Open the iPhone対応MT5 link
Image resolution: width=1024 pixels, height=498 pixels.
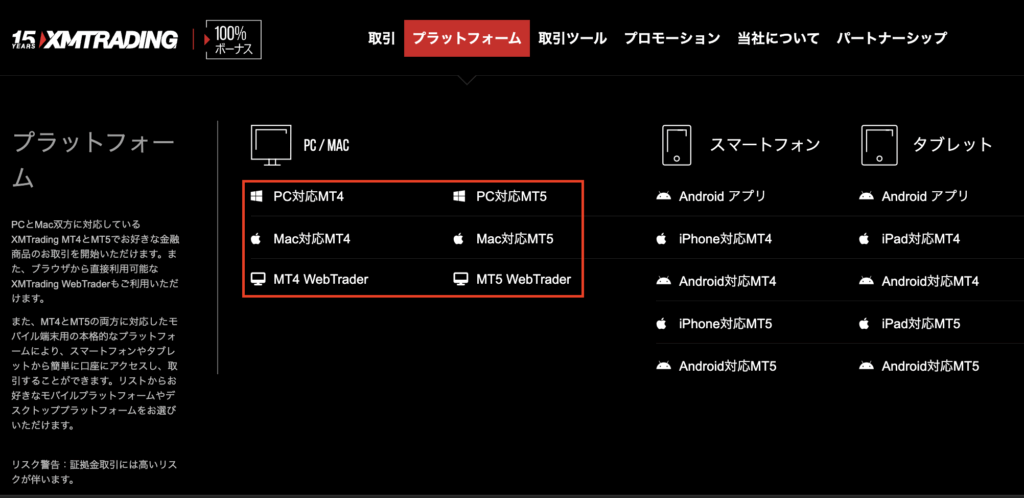tap(726, 323)
